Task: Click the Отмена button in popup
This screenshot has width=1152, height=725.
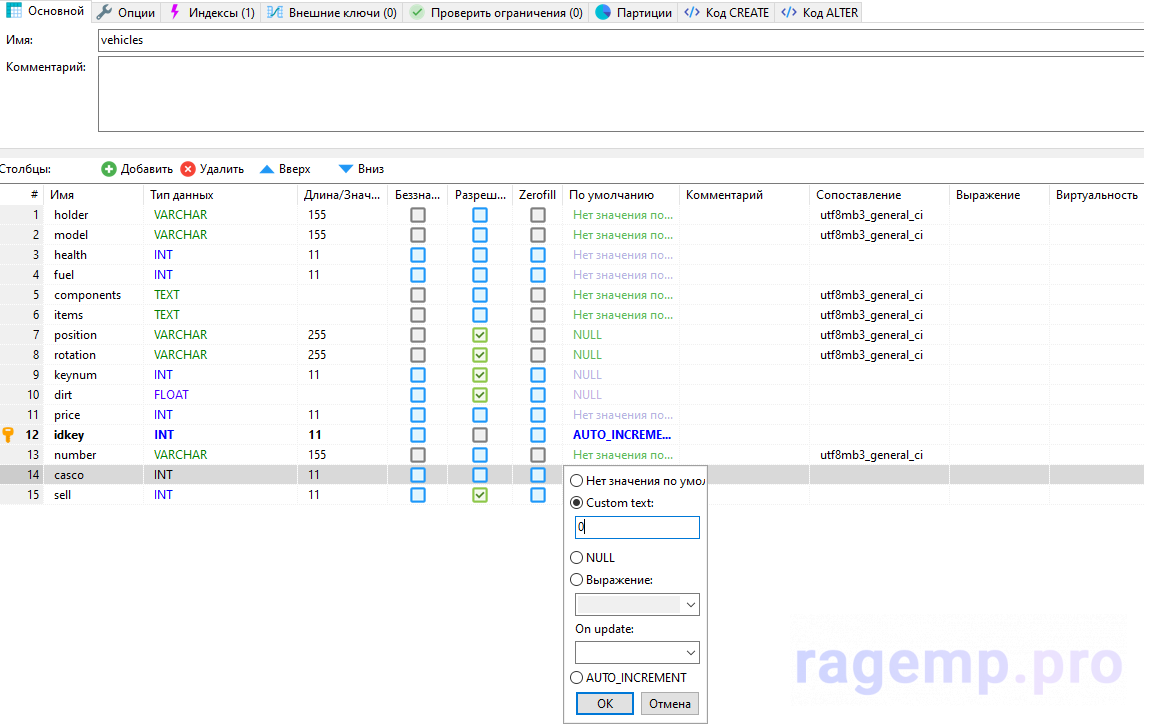Action: (669, 704)
